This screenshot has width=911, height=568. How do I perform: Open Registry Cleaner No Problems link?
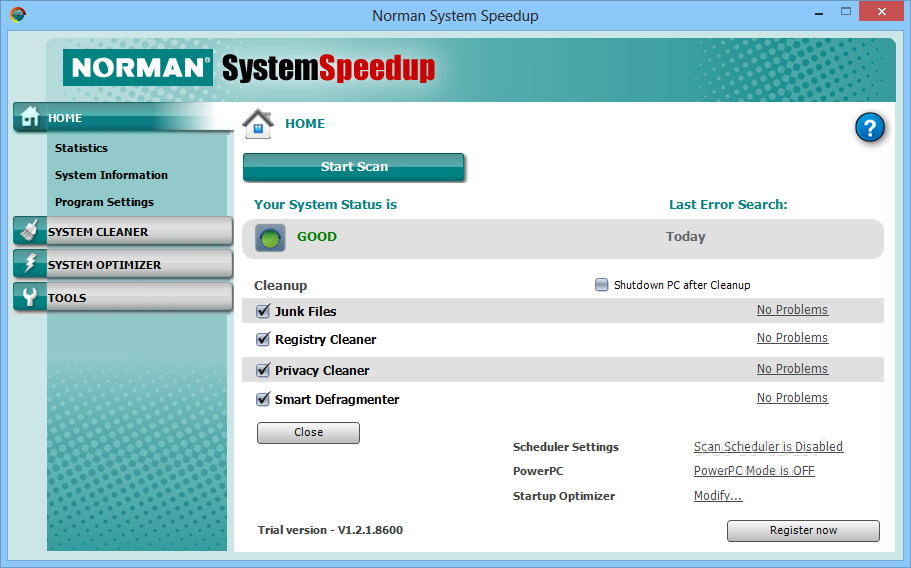pos(792,337)
